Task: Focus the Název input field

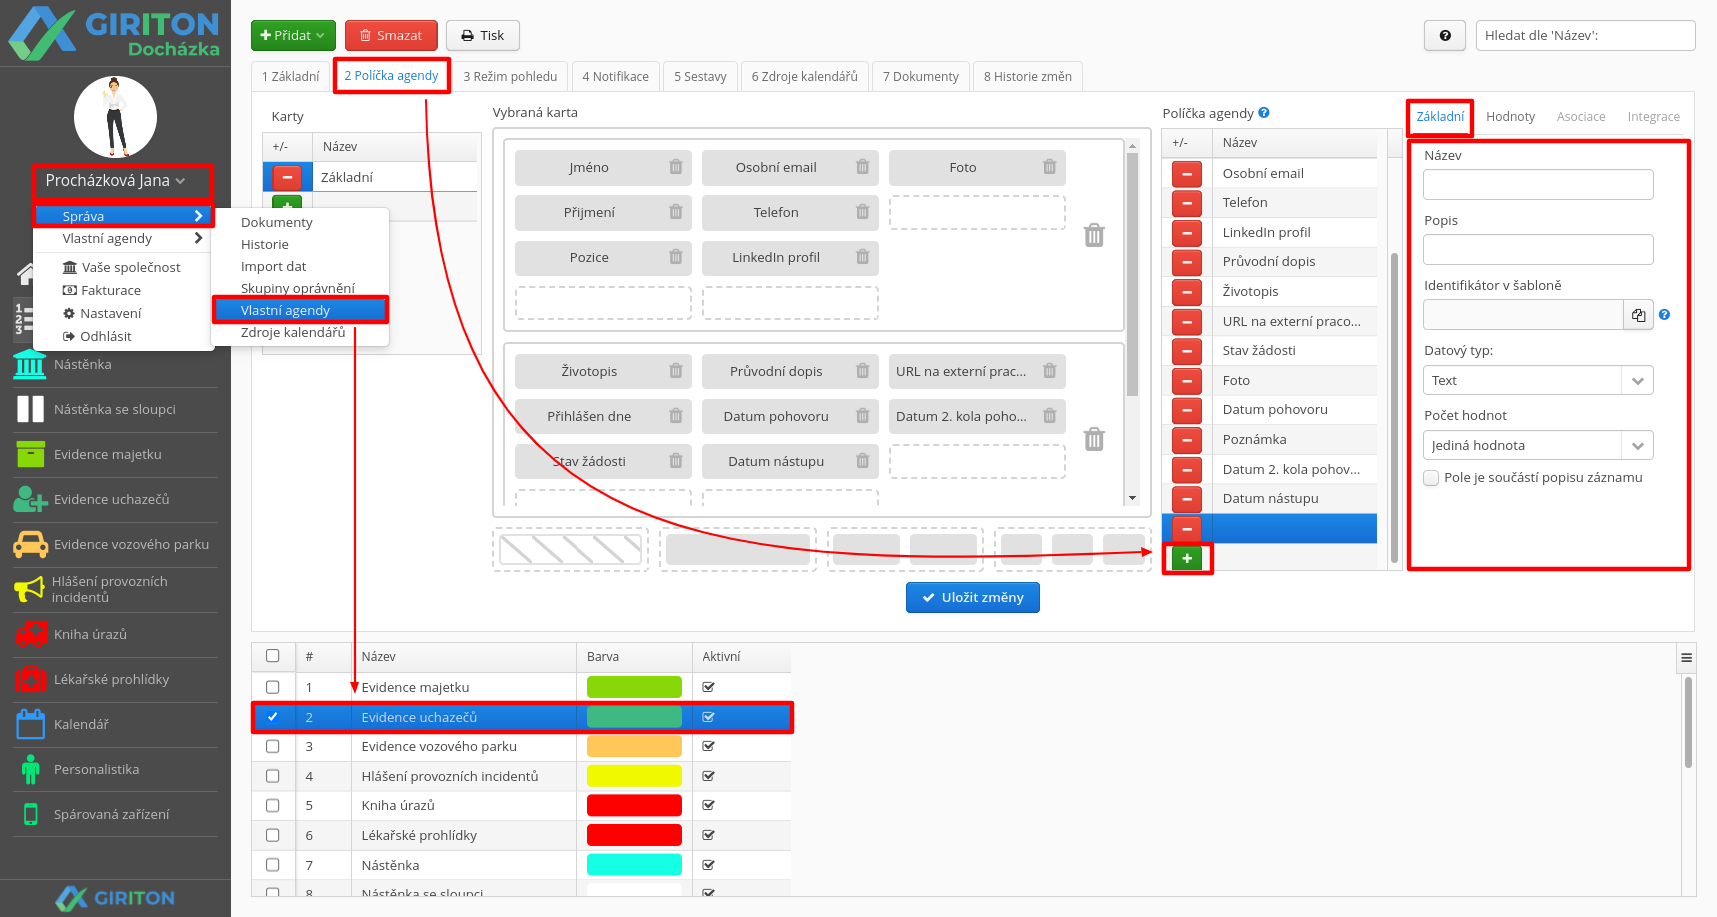Action: click(1538, 185)
